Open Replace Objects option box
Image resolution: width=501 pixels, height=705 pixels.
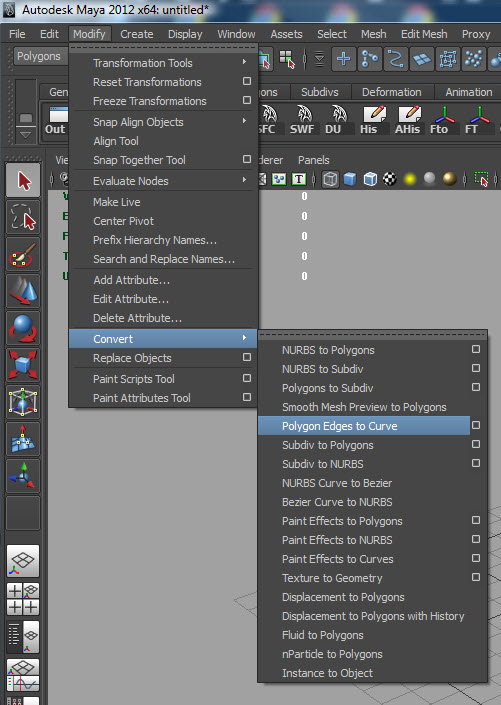pyautogui.click(x=247, y=357)
